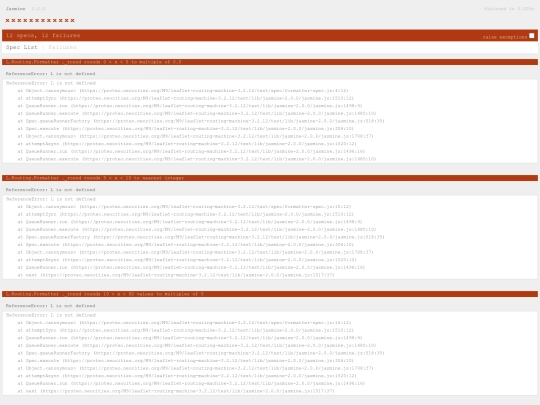Click 'at Spec.execute' line in the 10 < x < 50 trace

coord(186,361)
